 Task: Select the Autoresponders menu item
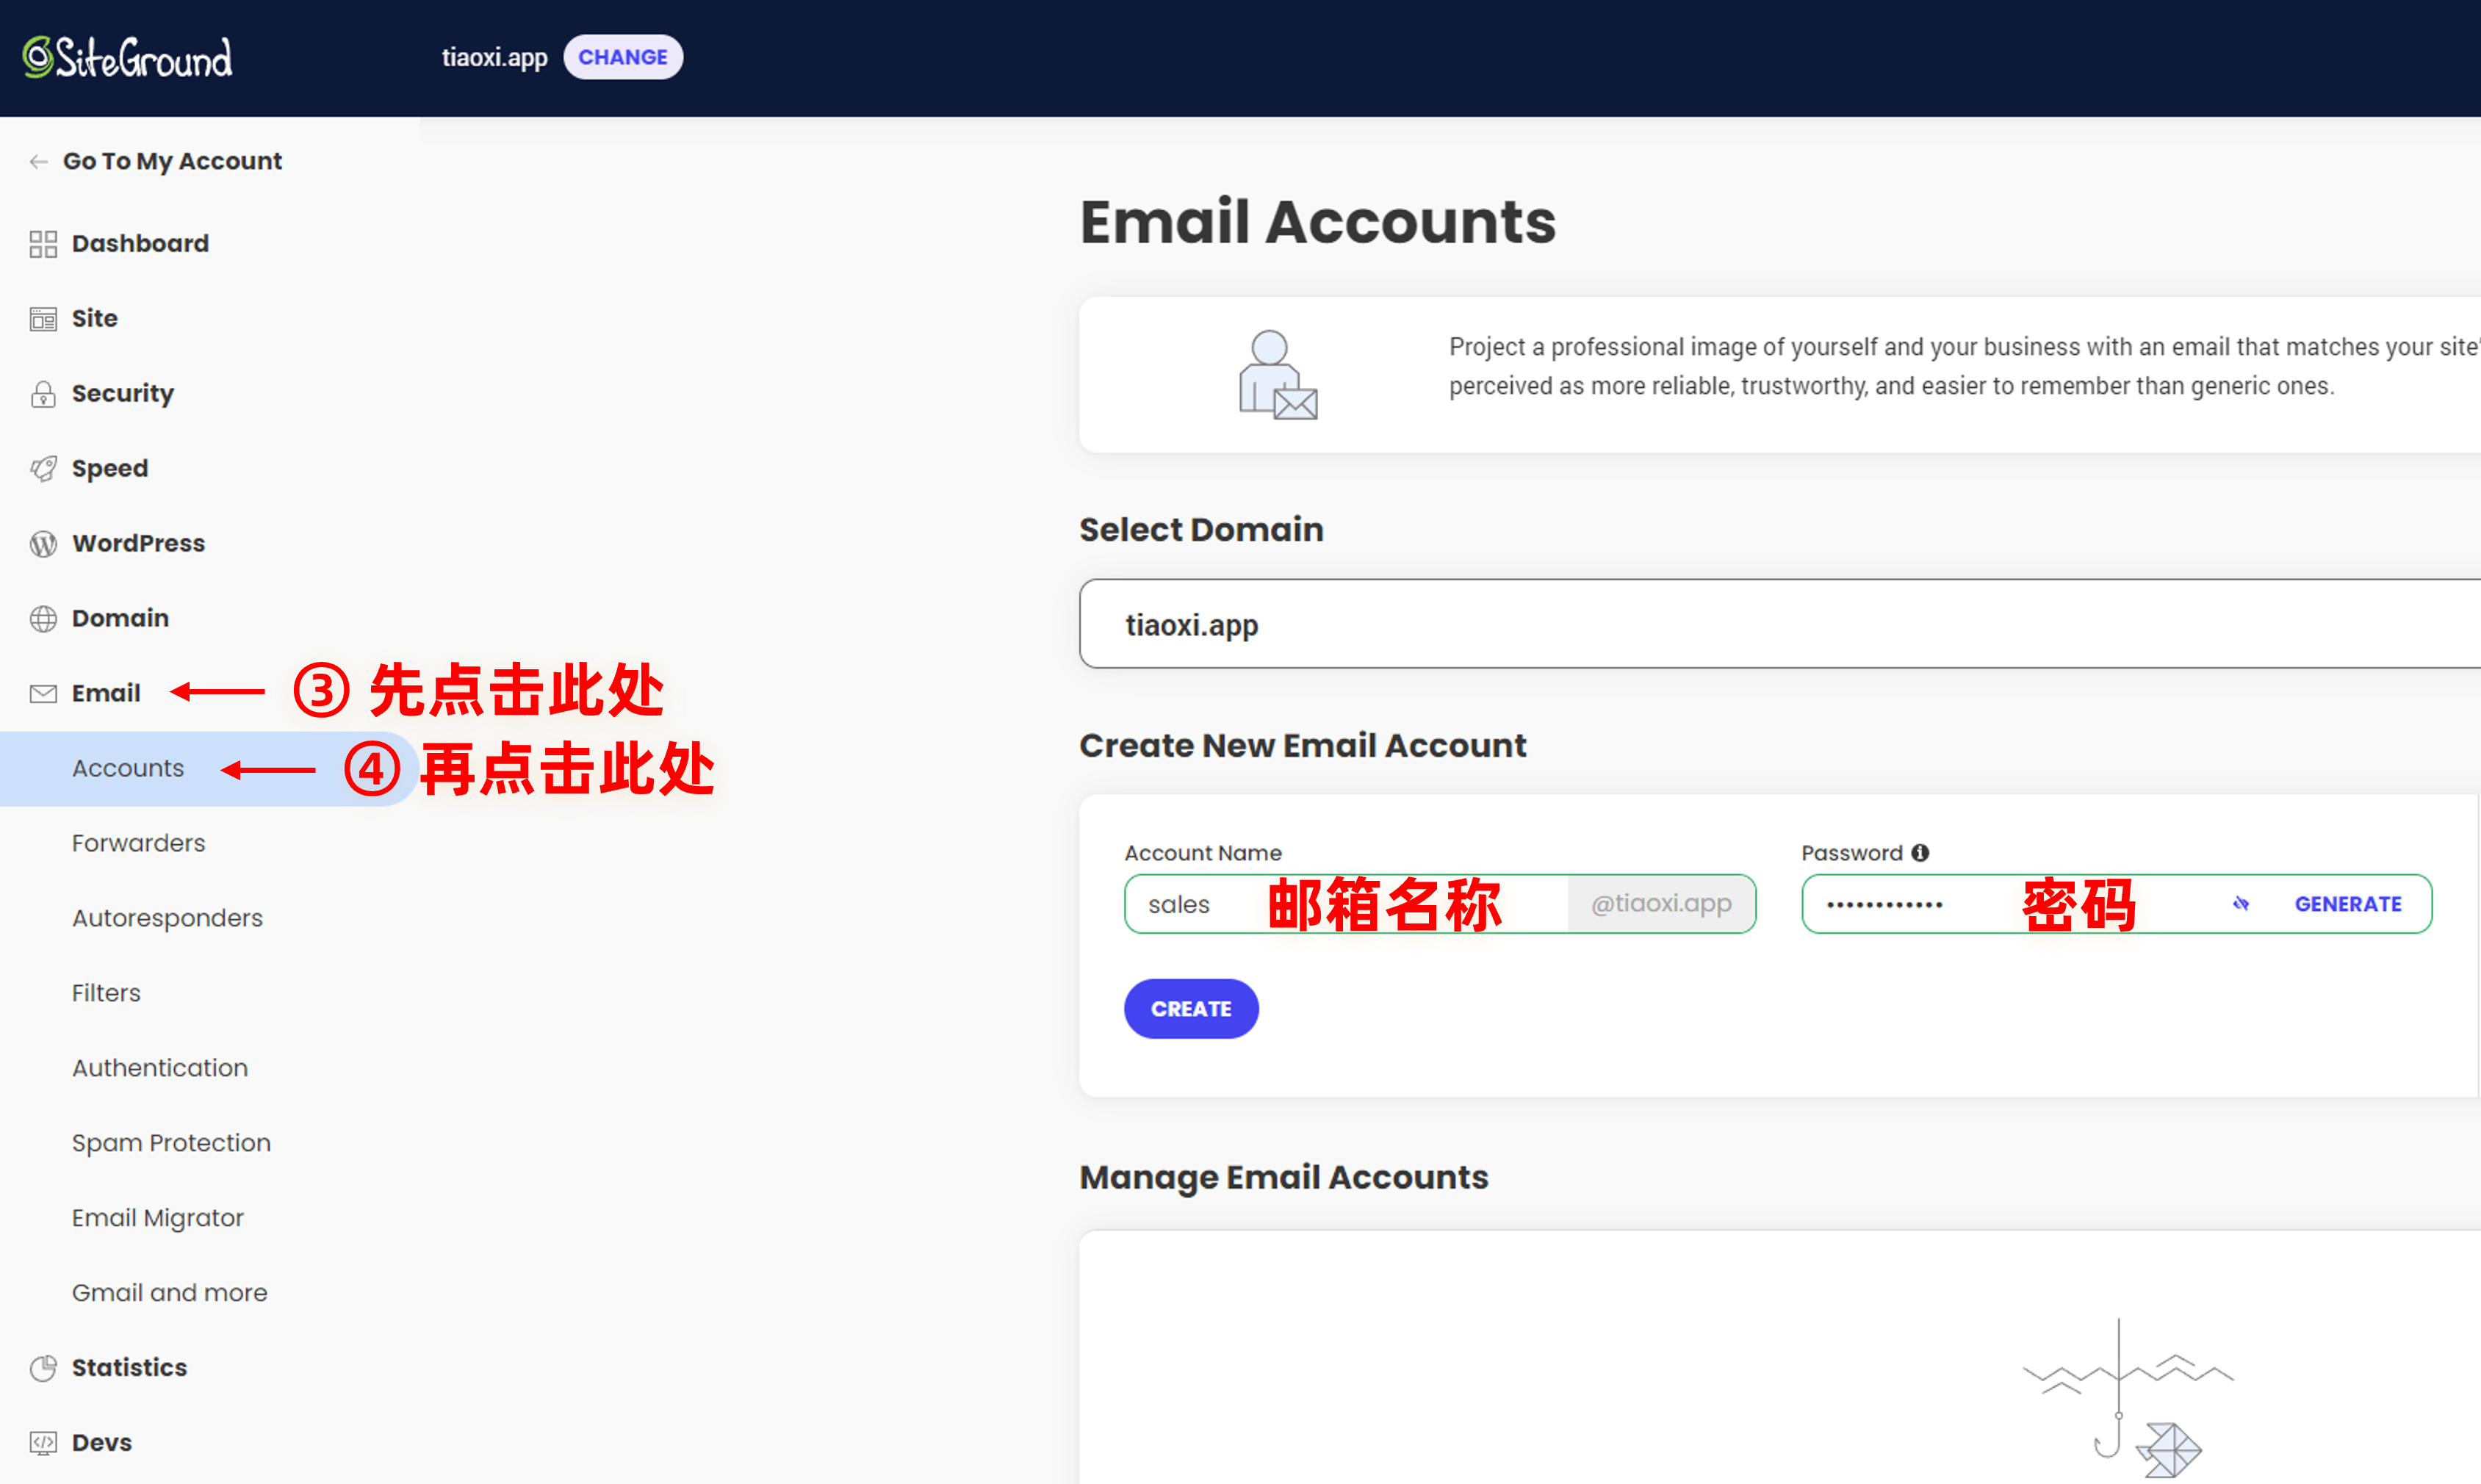click(x=167, y=917)
